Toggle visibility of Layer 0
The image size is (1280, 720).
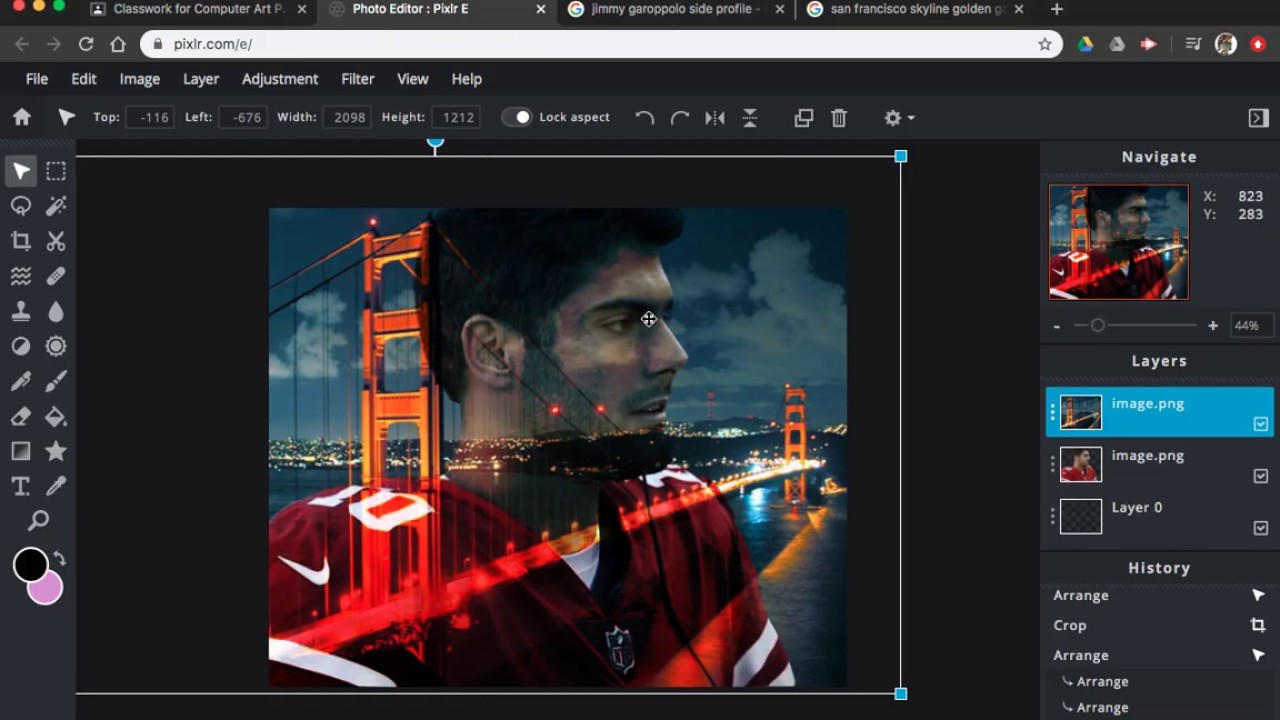(1260, 528)
